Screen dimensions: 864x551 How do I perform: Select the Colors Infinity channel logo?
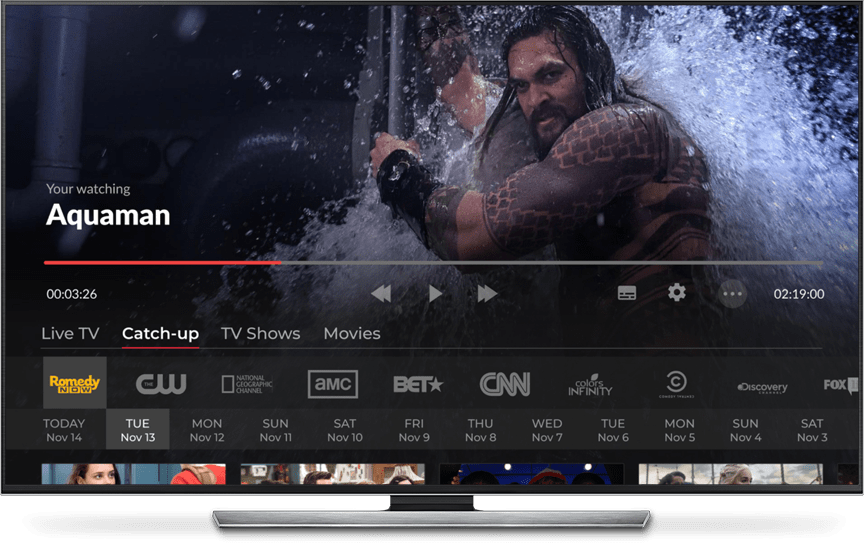pyautogui.click(x=590, y=385)
